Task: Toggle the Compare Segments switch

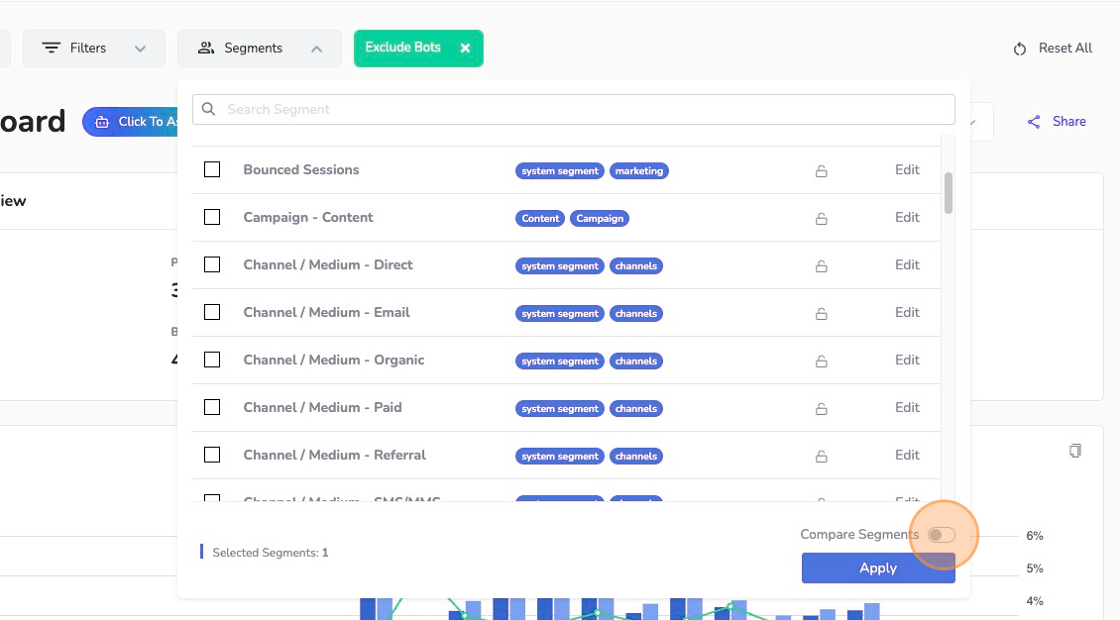Action: pos(941,535)
